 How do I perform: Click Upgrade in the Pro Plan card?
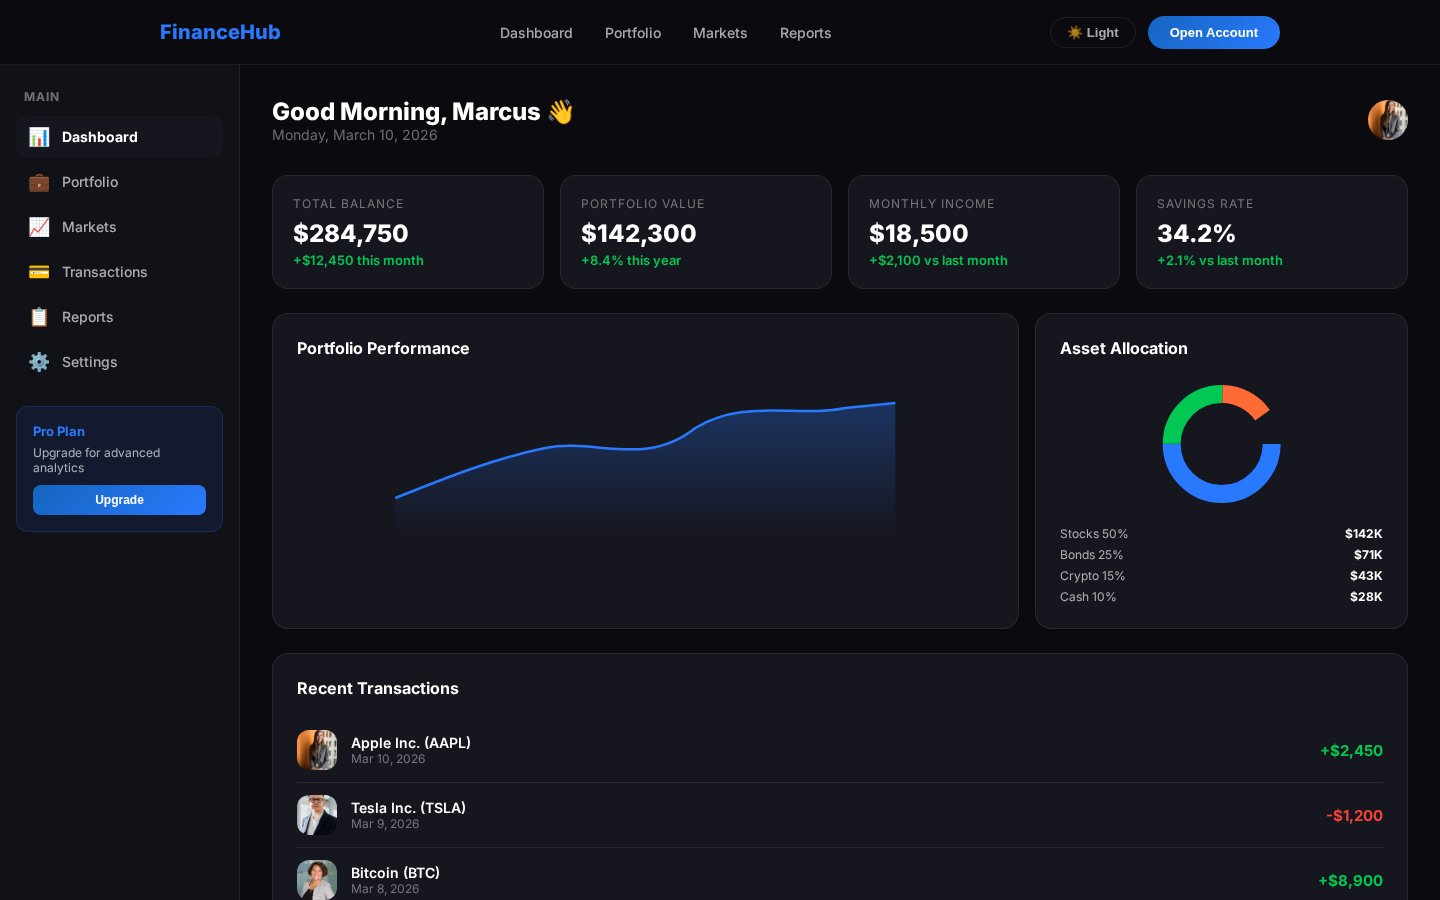pos(119,500)
